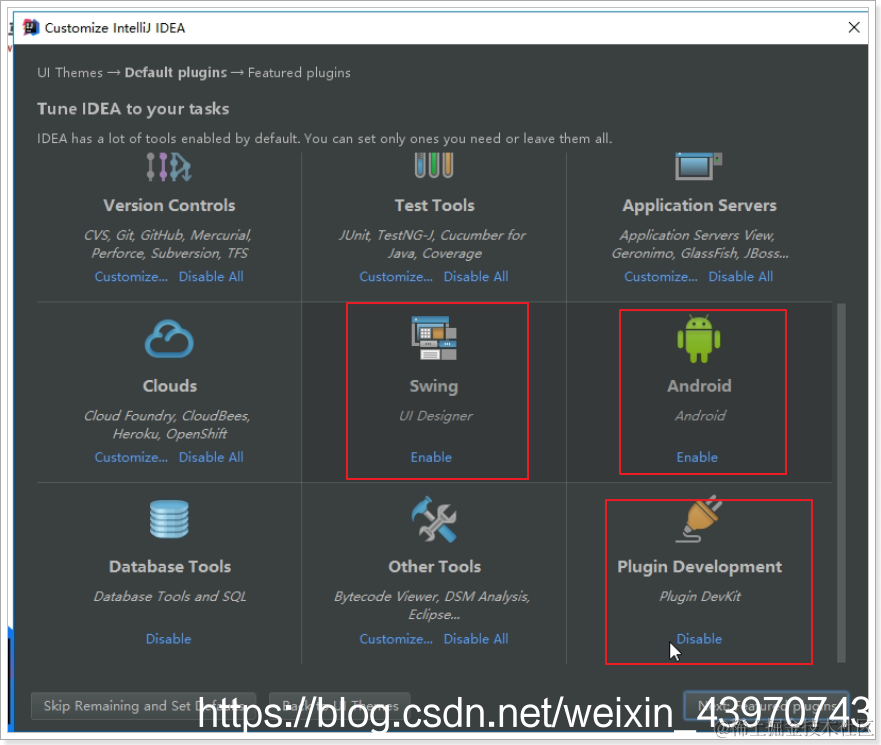
Task: Click the Plugin Development heading
Action: 699,567
